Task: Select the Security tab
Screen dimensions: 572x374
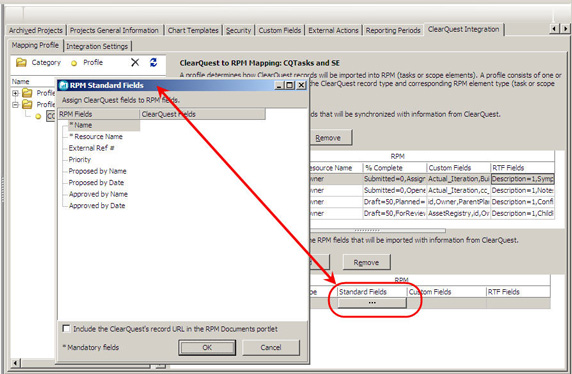Action: [238, 30]
